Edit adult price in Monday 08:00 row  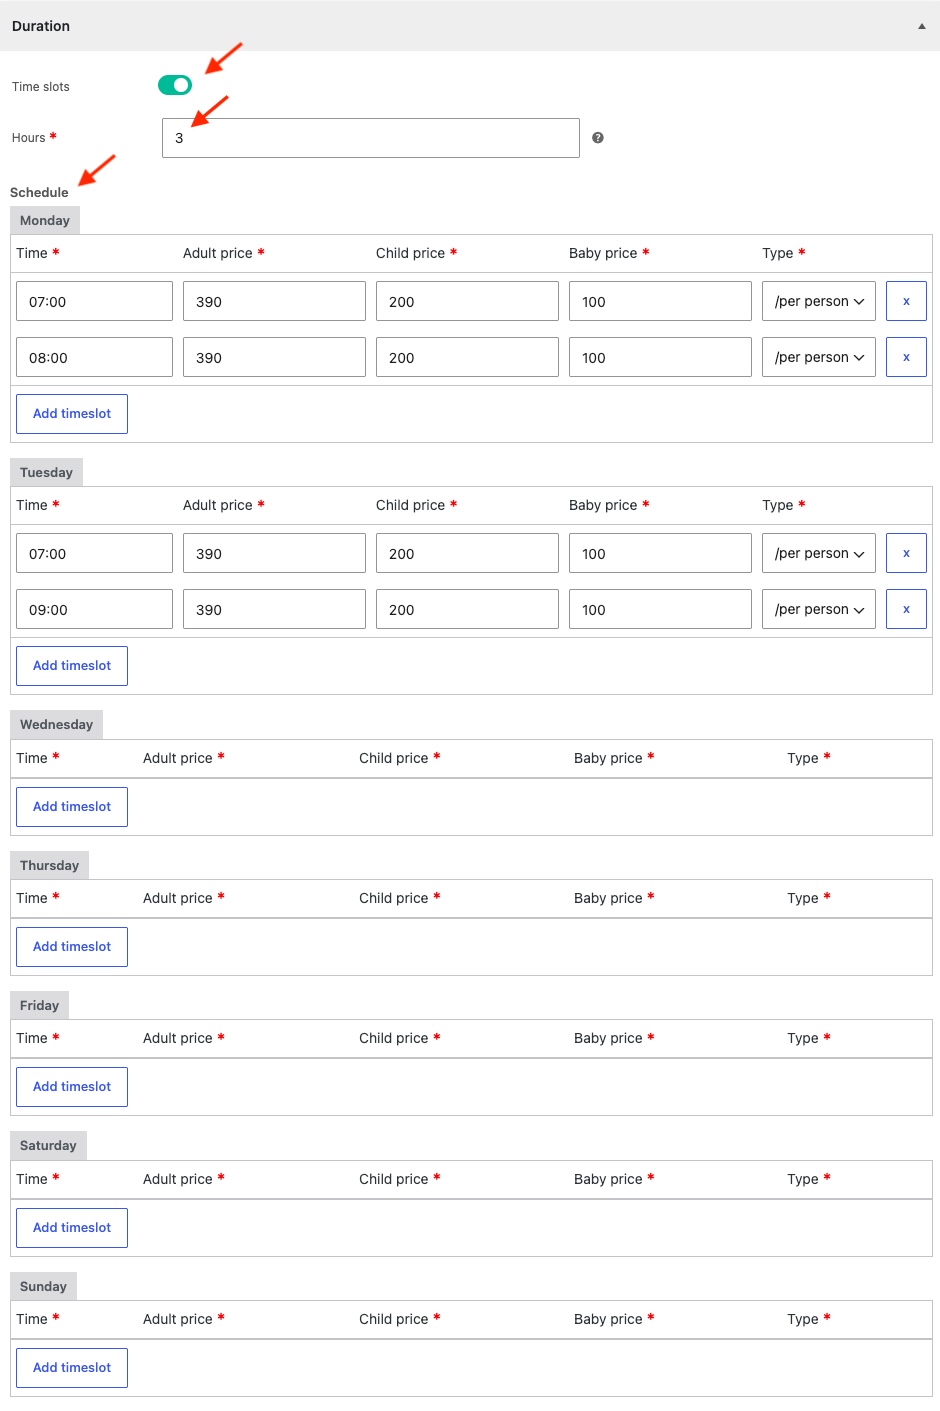(274, 357)
